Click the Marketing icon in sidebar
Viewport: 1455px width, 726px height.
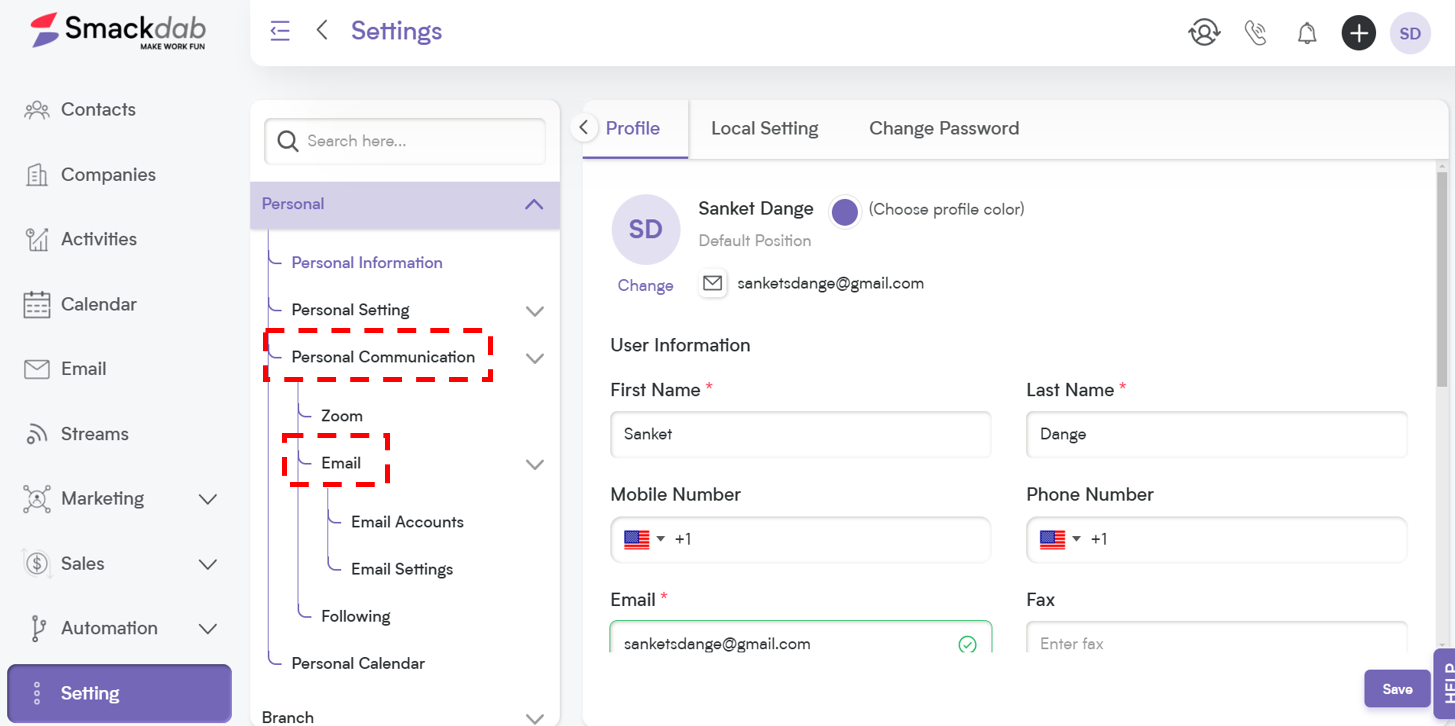point(37,498)
